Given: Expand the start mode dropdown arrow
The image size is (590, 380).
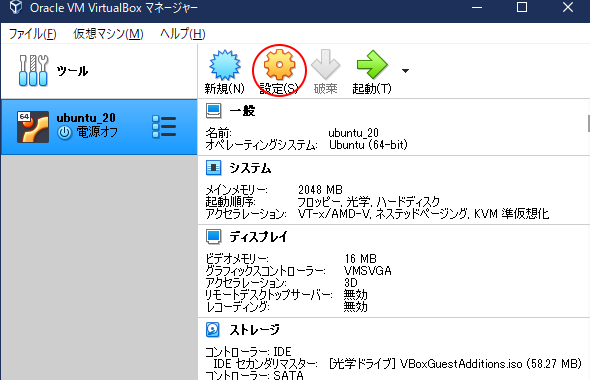Looking at the screenshot, I should [x=405, y=71].
